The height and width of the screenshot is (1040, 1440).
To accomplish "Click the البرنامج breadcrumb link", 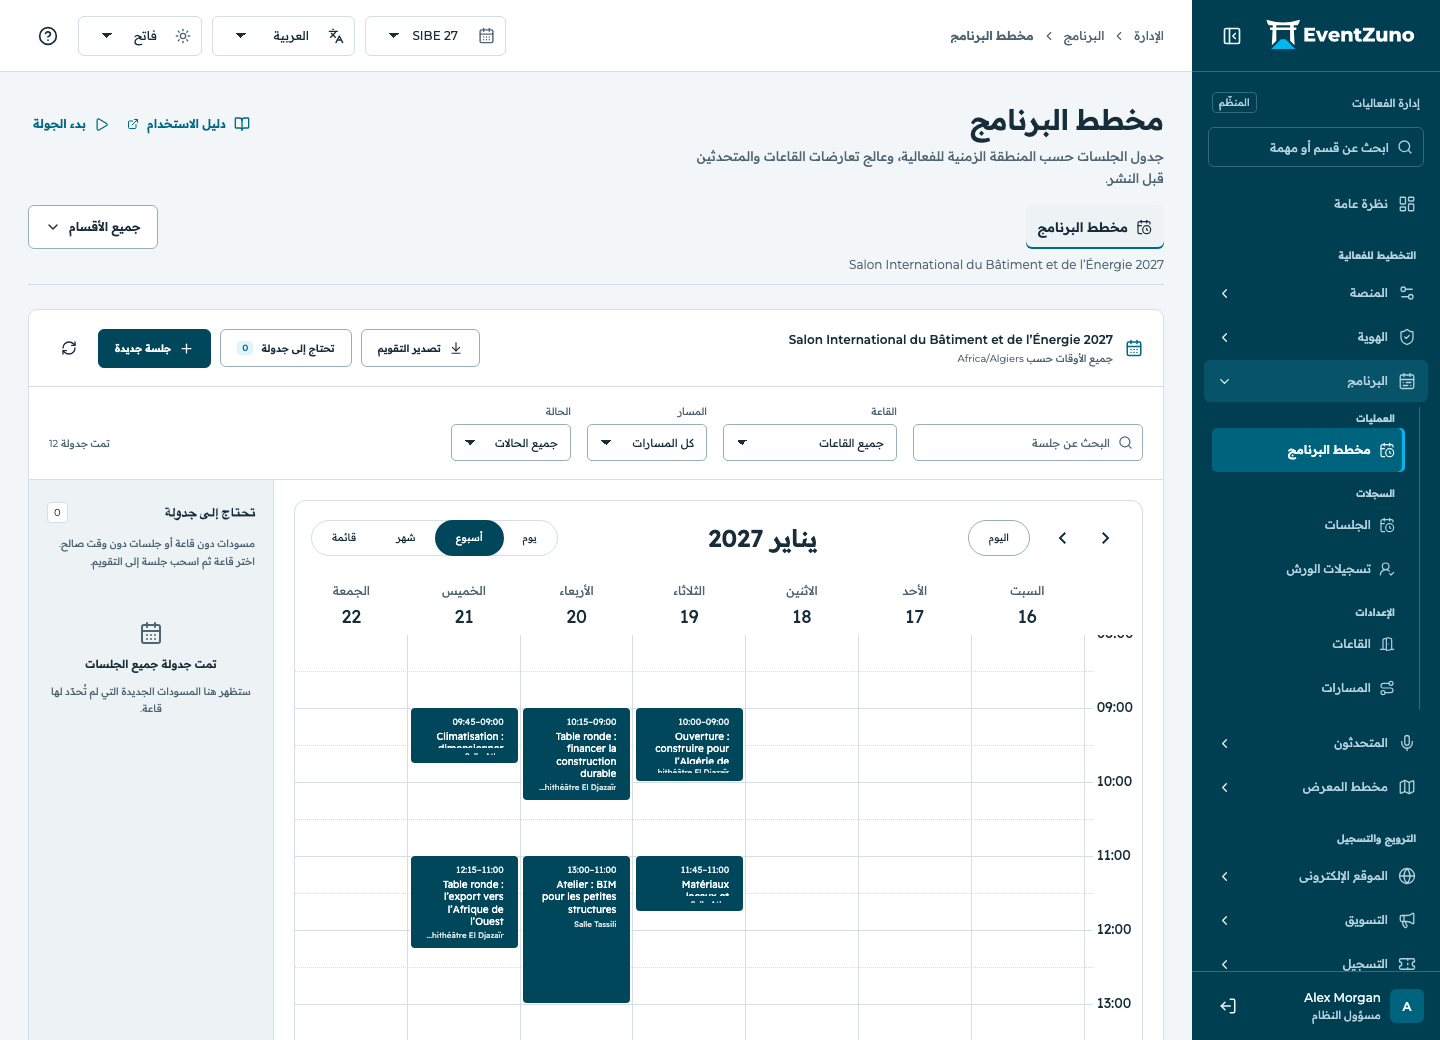I will pos(1084,36).
